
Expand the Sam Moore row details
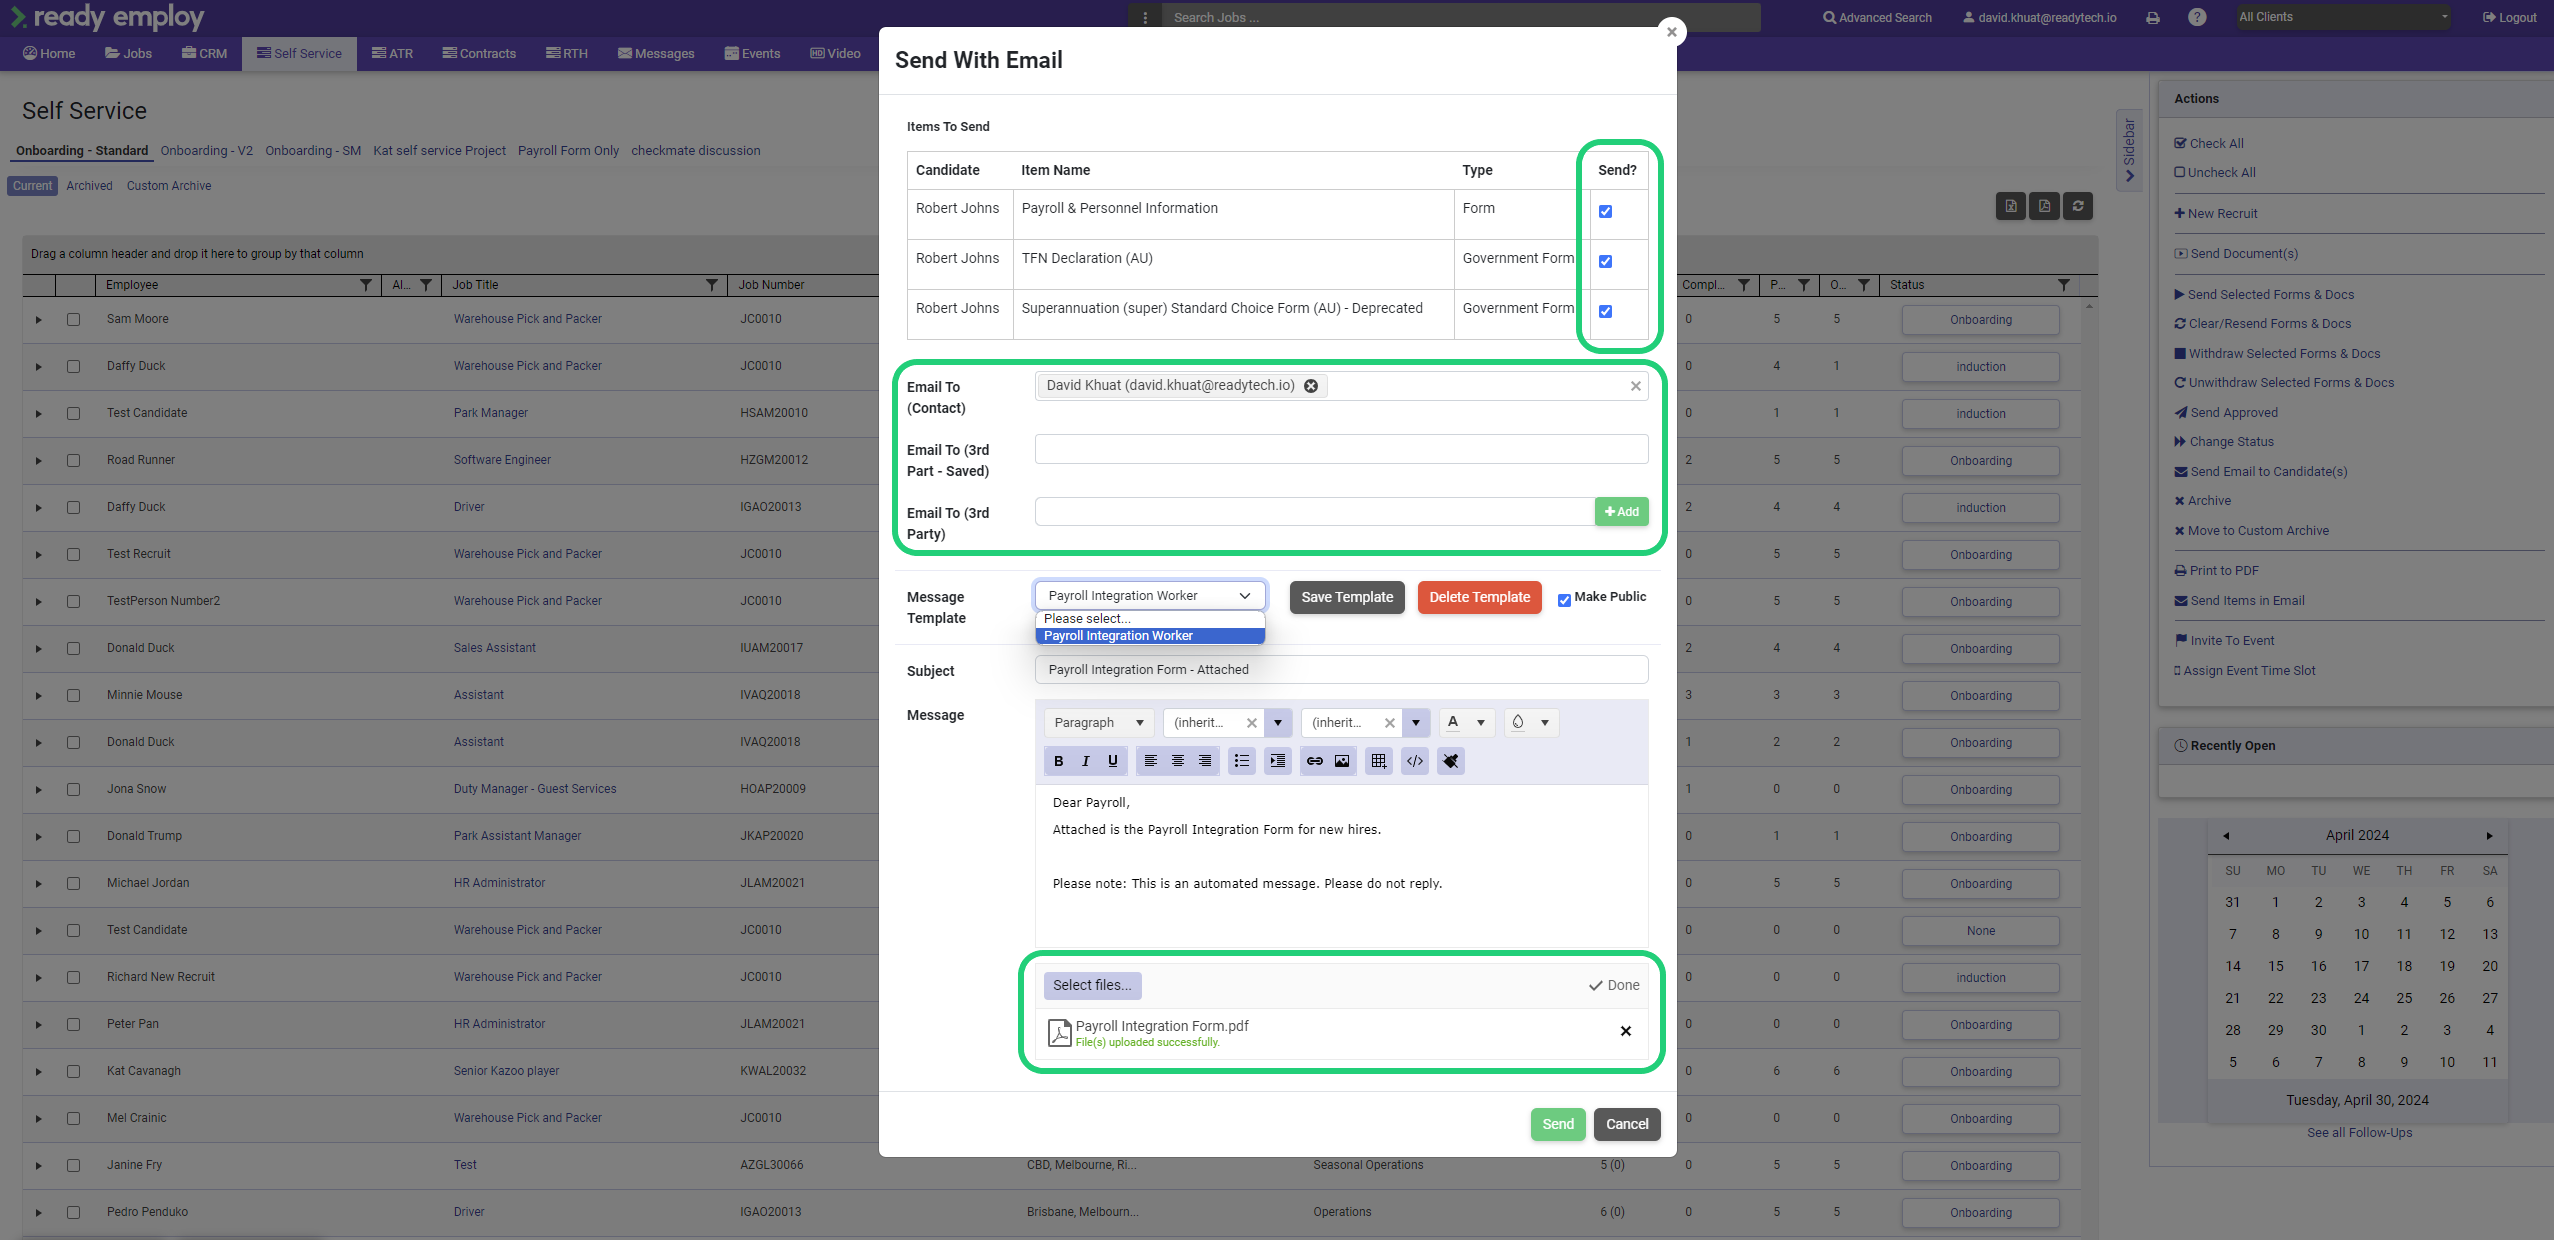point(39,320)
